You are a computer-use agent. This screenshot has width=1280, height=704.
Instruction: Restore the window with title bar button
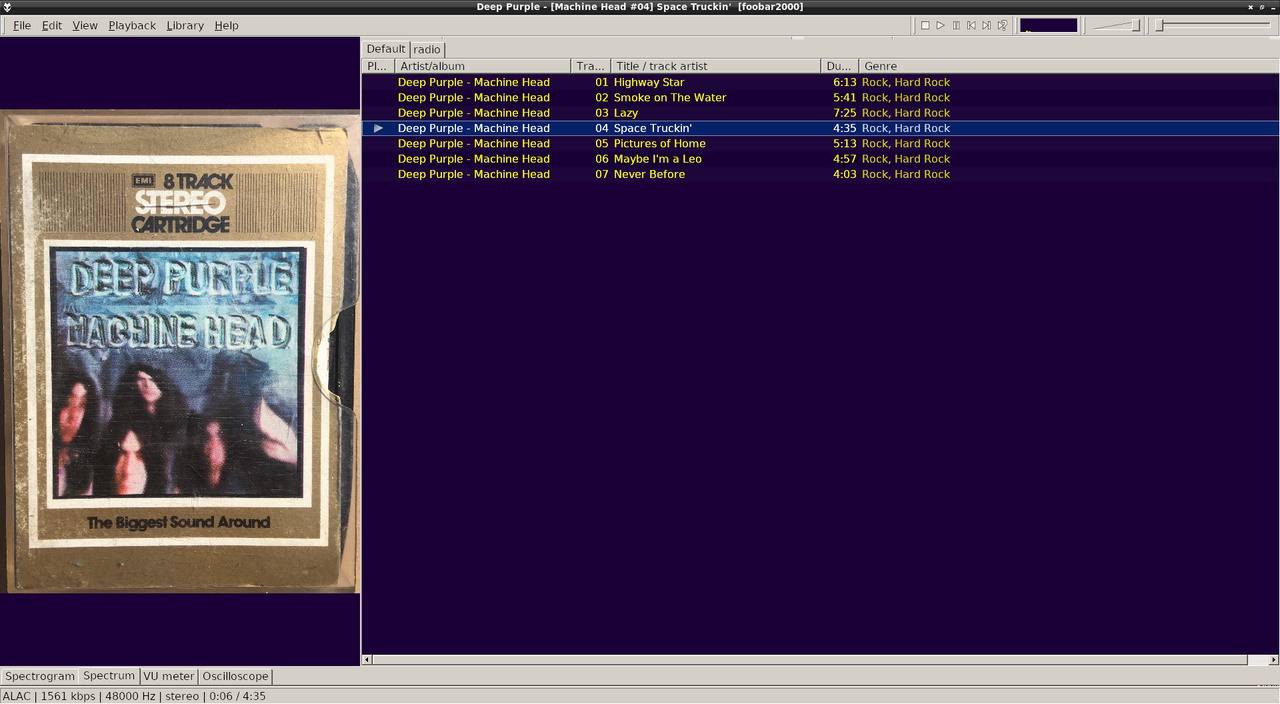click(1262, 7)
